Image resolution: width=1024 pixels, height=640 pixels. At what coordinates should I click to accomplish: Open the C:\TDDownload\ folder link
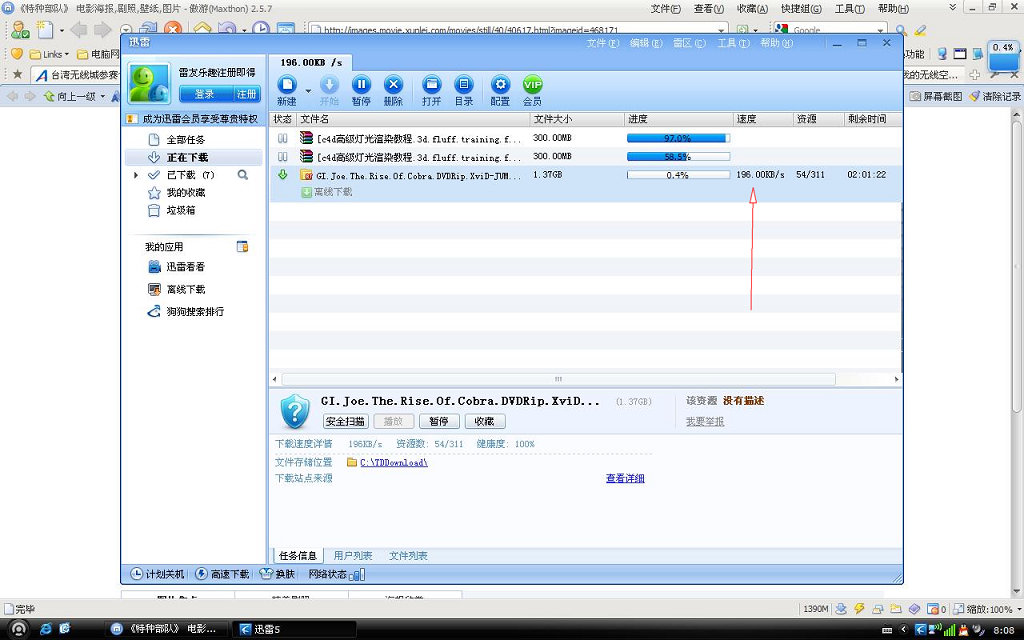pos(394,462)
